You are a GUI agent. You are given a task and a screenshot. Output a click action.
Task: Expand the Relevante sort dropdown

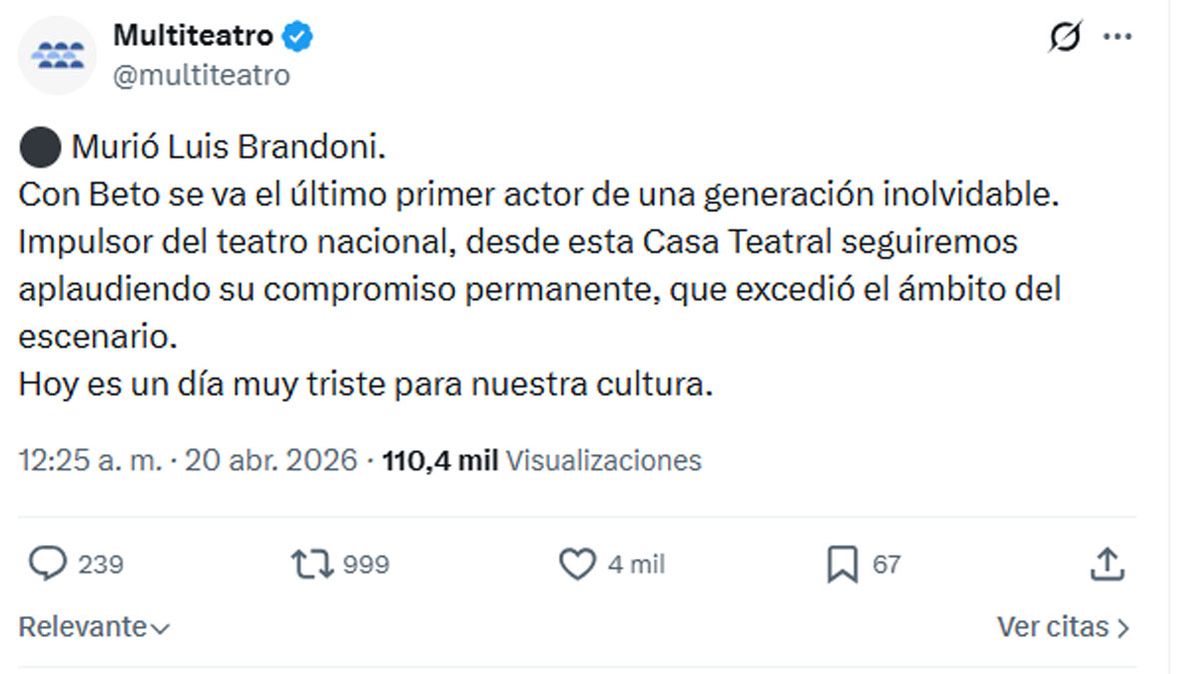(94, 627)
